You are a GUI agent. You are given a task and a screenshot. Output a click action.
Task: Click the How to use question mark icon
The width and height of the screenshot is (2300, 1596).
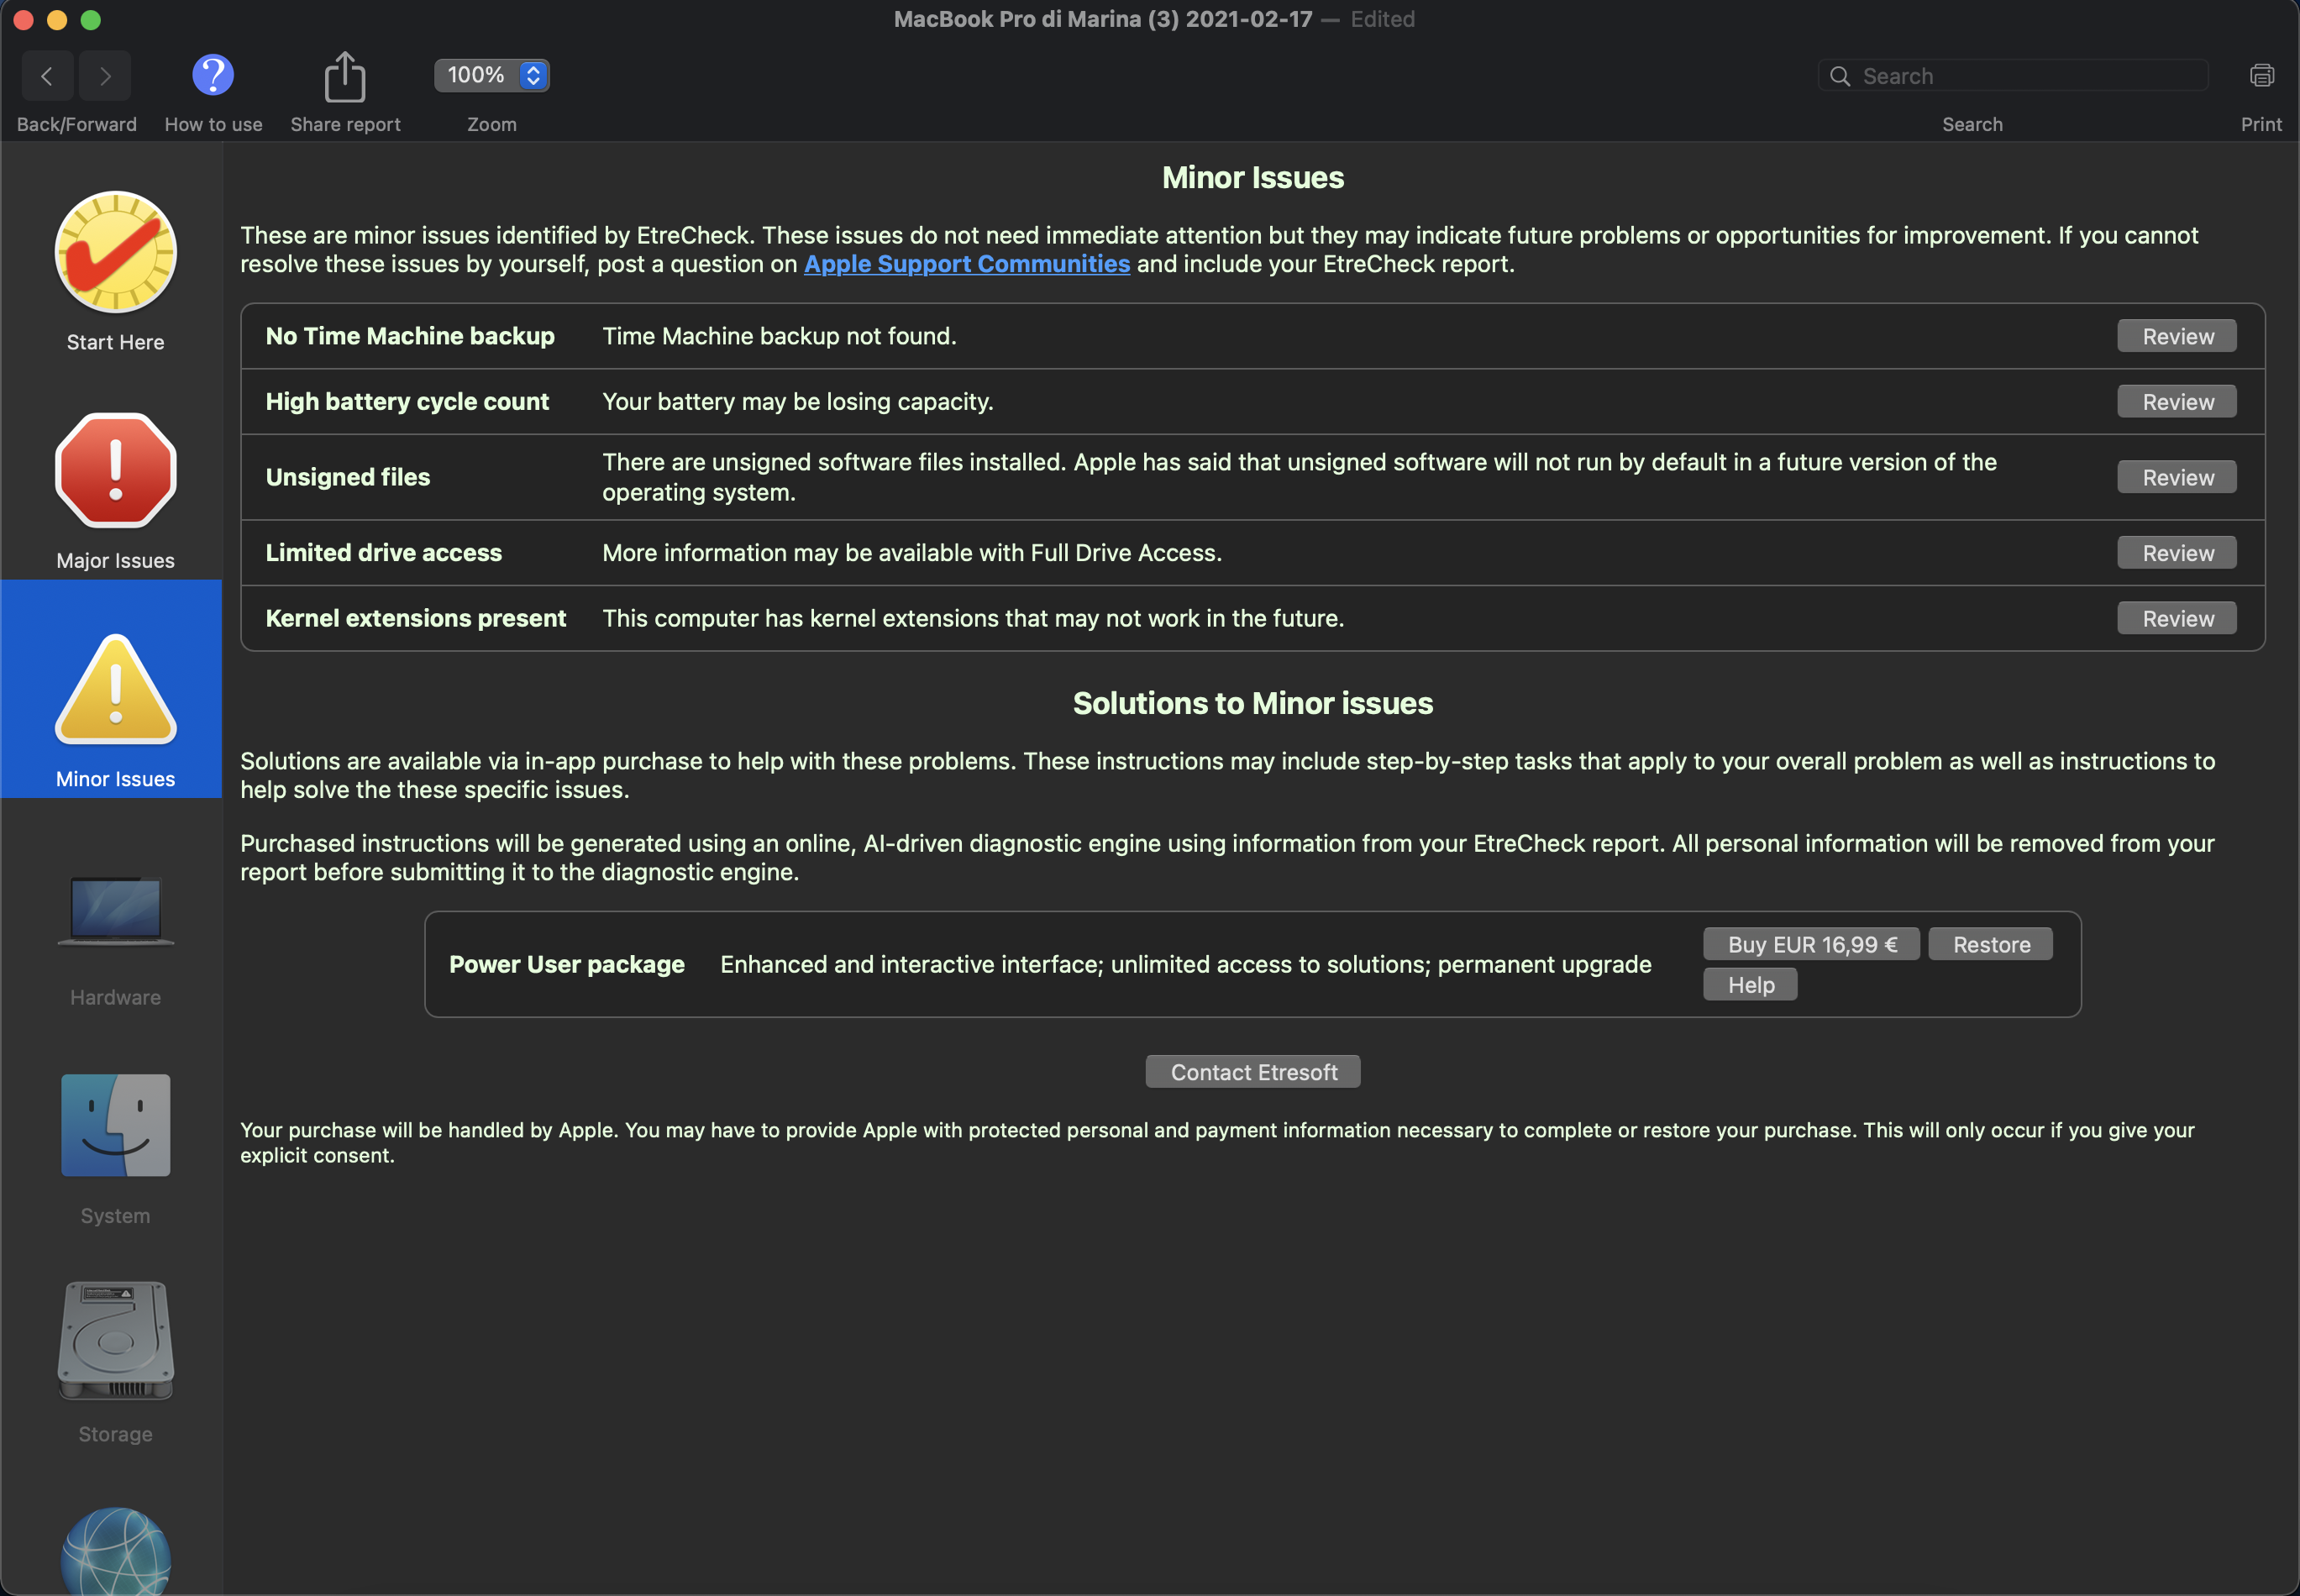click(x=213, y=75)
